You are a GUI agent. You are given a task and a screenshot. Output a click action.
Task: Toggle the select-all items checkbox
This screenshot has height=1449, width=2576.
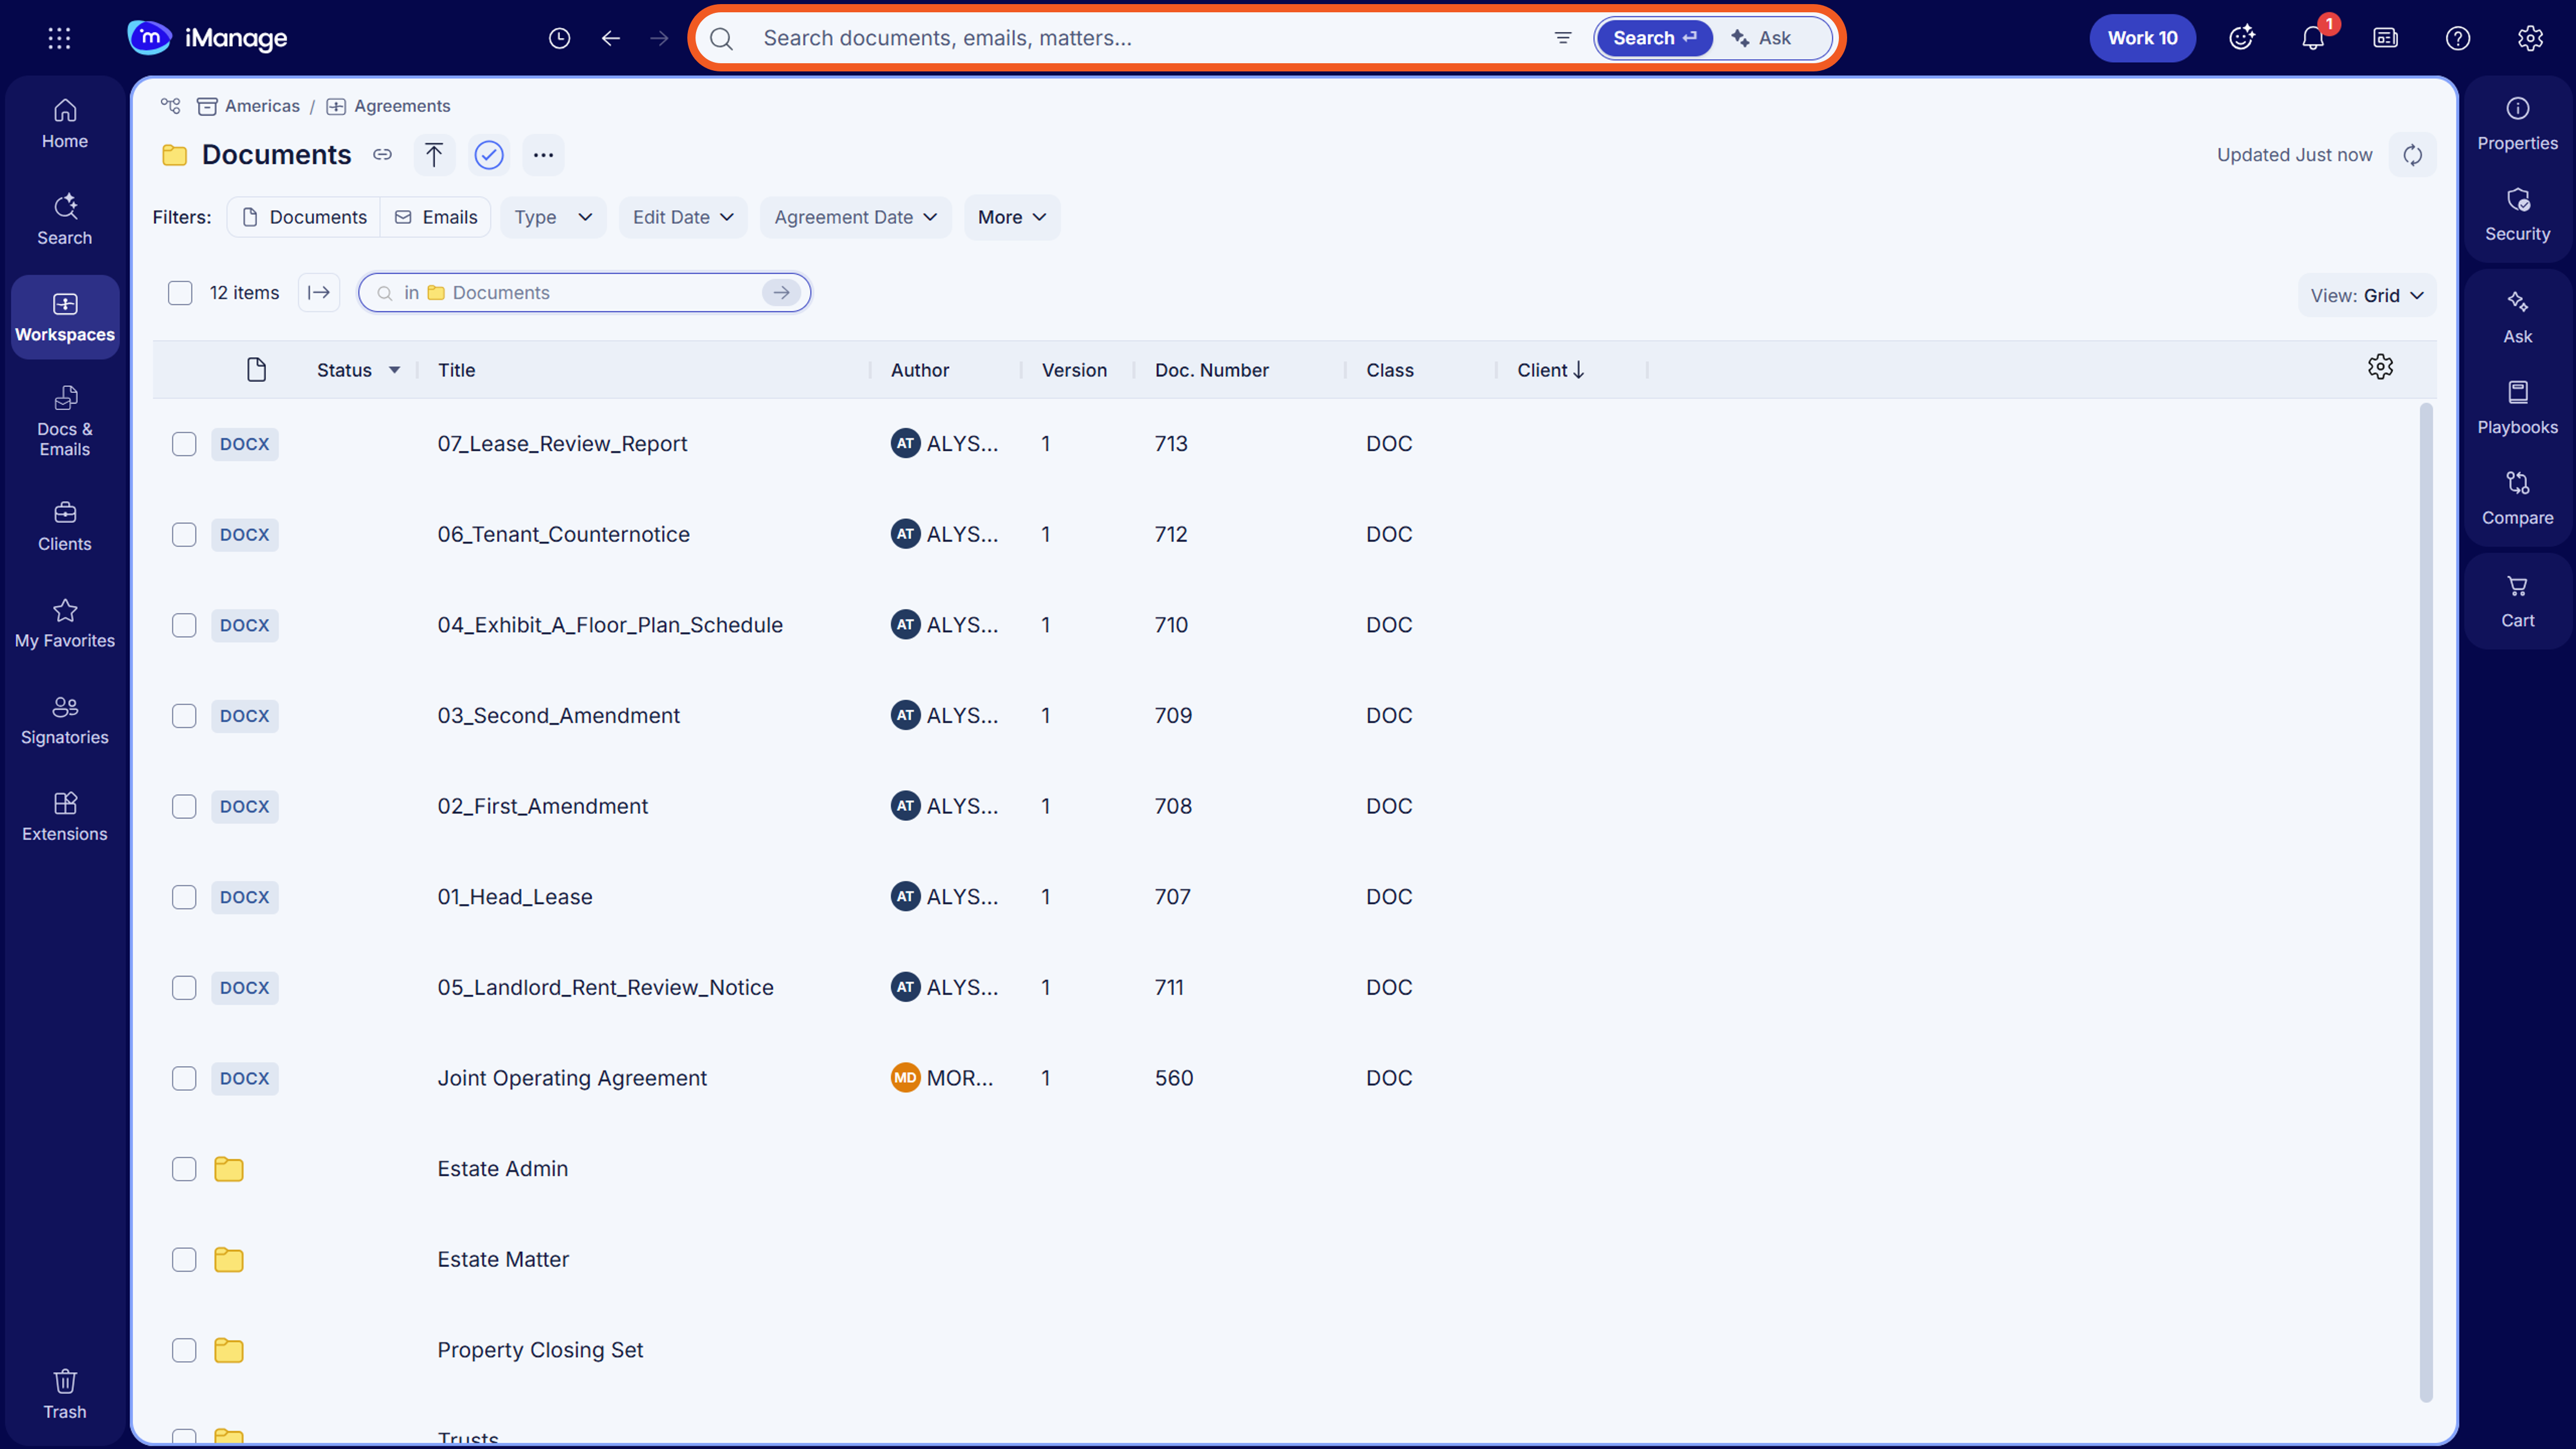180,293
